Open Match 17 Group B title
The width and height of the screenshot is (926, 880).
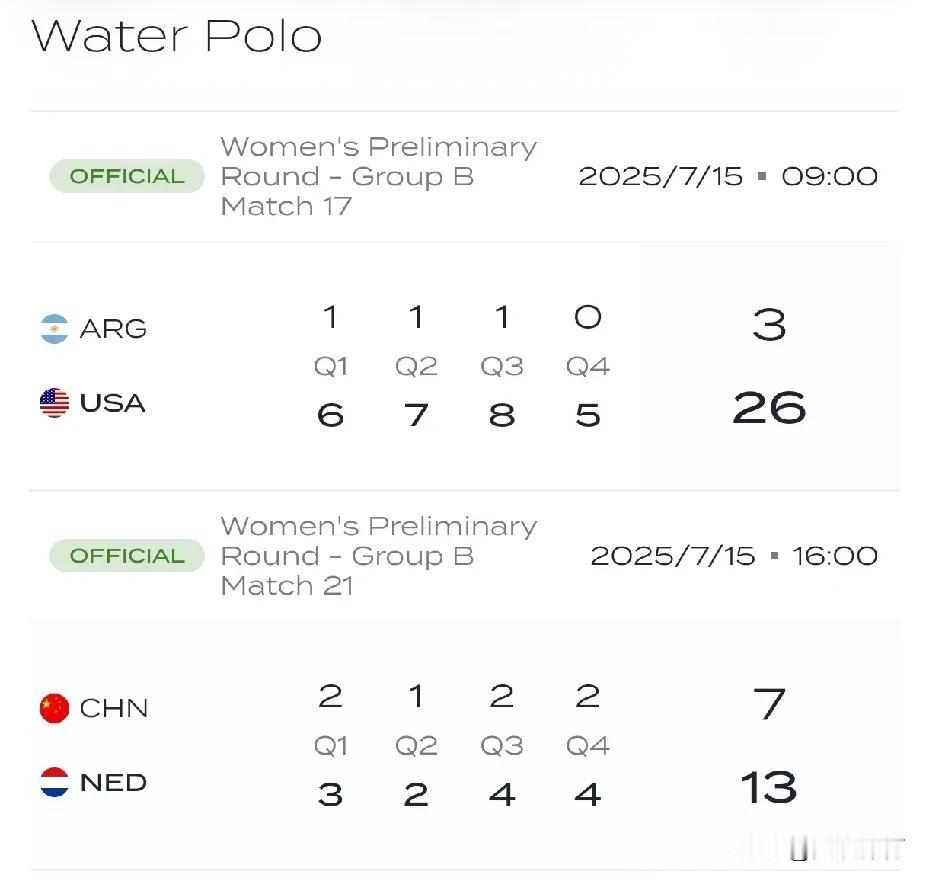[x=379, y=176]
